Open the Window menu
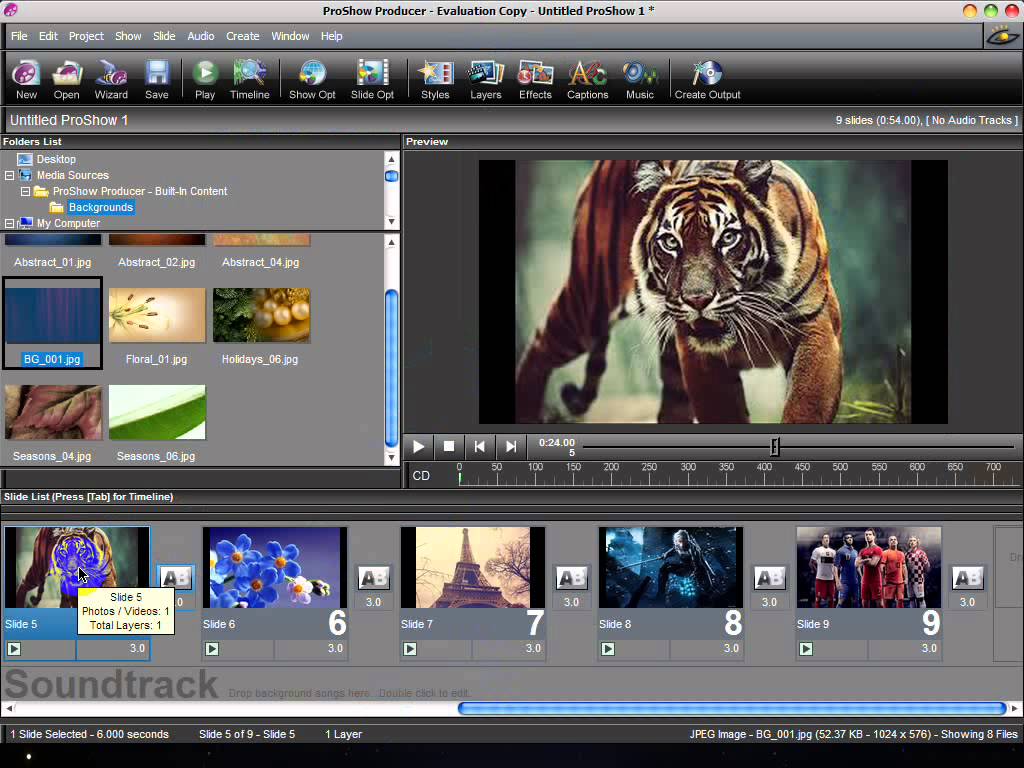This screenshot has height=768, width=1024. pos(290,36)
